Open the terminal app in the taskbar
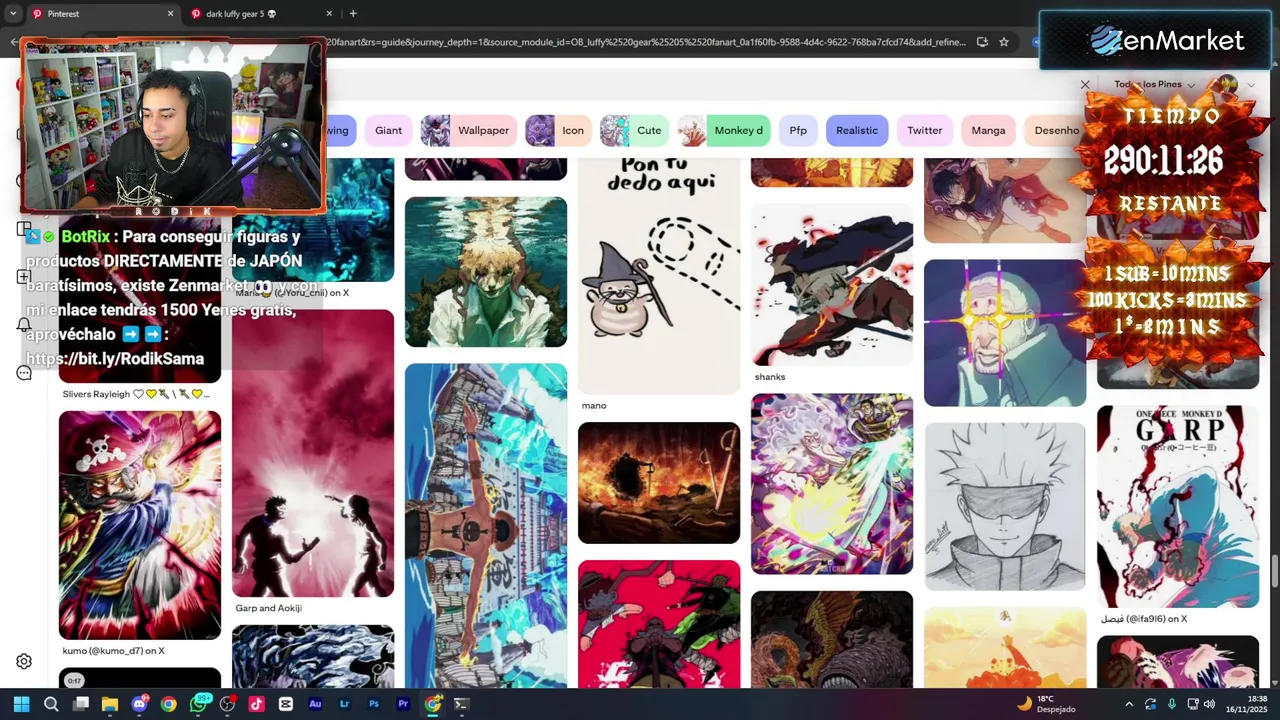 [461, 704]
